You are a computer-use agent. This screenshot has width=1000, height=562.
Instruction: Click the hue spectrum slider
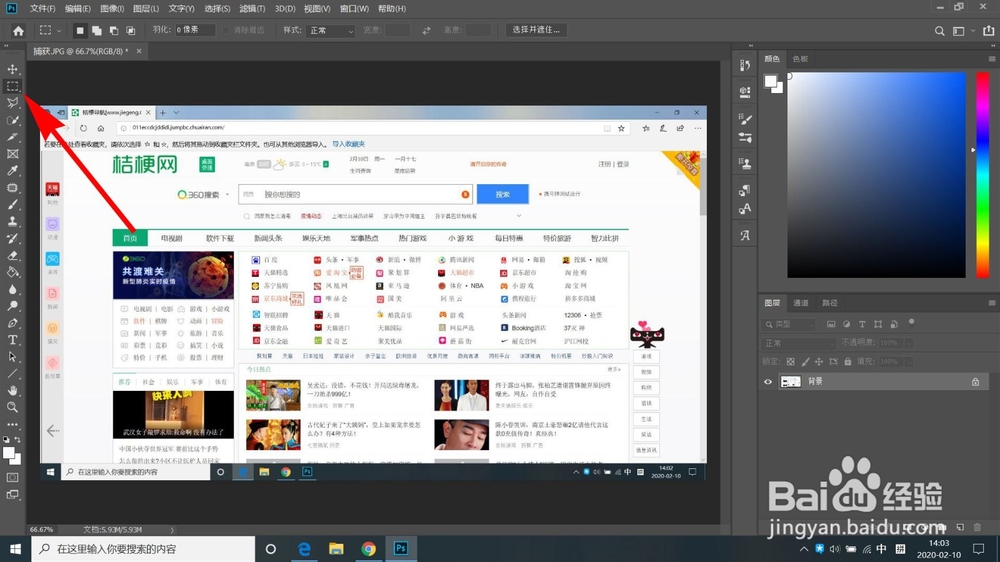coord(983,175)
